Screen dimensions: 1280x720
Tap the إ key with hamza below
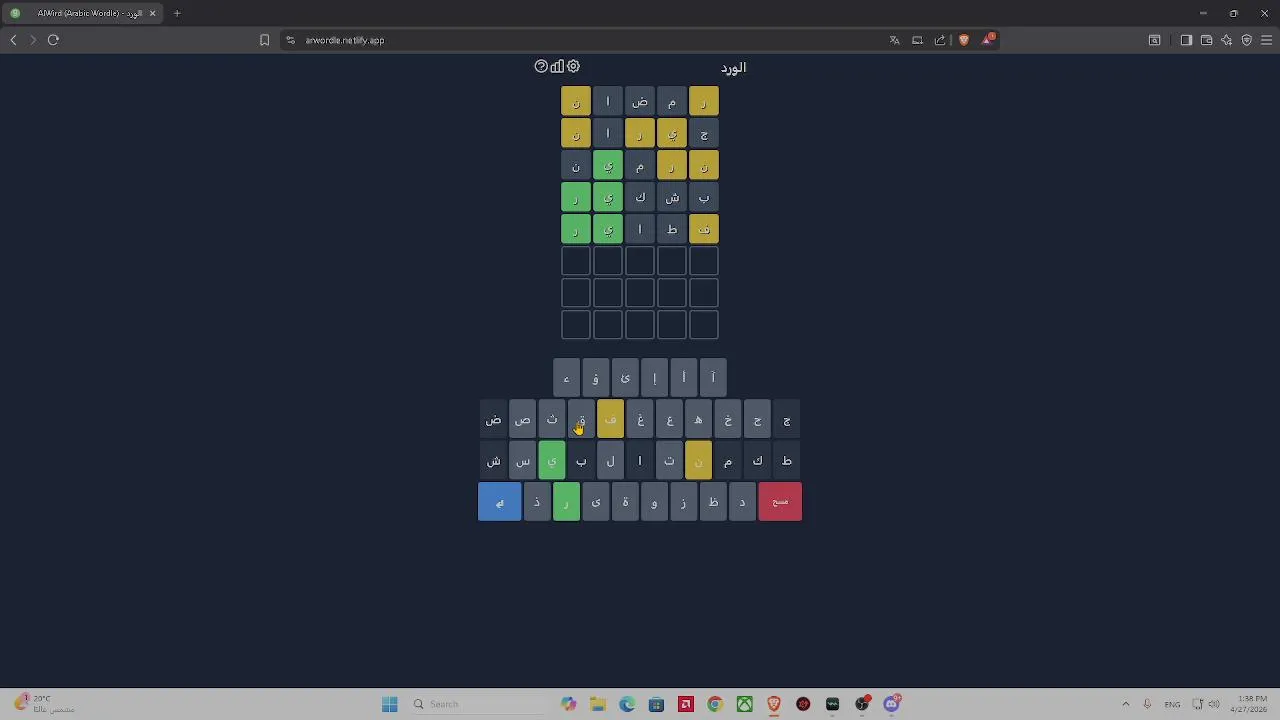coord(654,378)
